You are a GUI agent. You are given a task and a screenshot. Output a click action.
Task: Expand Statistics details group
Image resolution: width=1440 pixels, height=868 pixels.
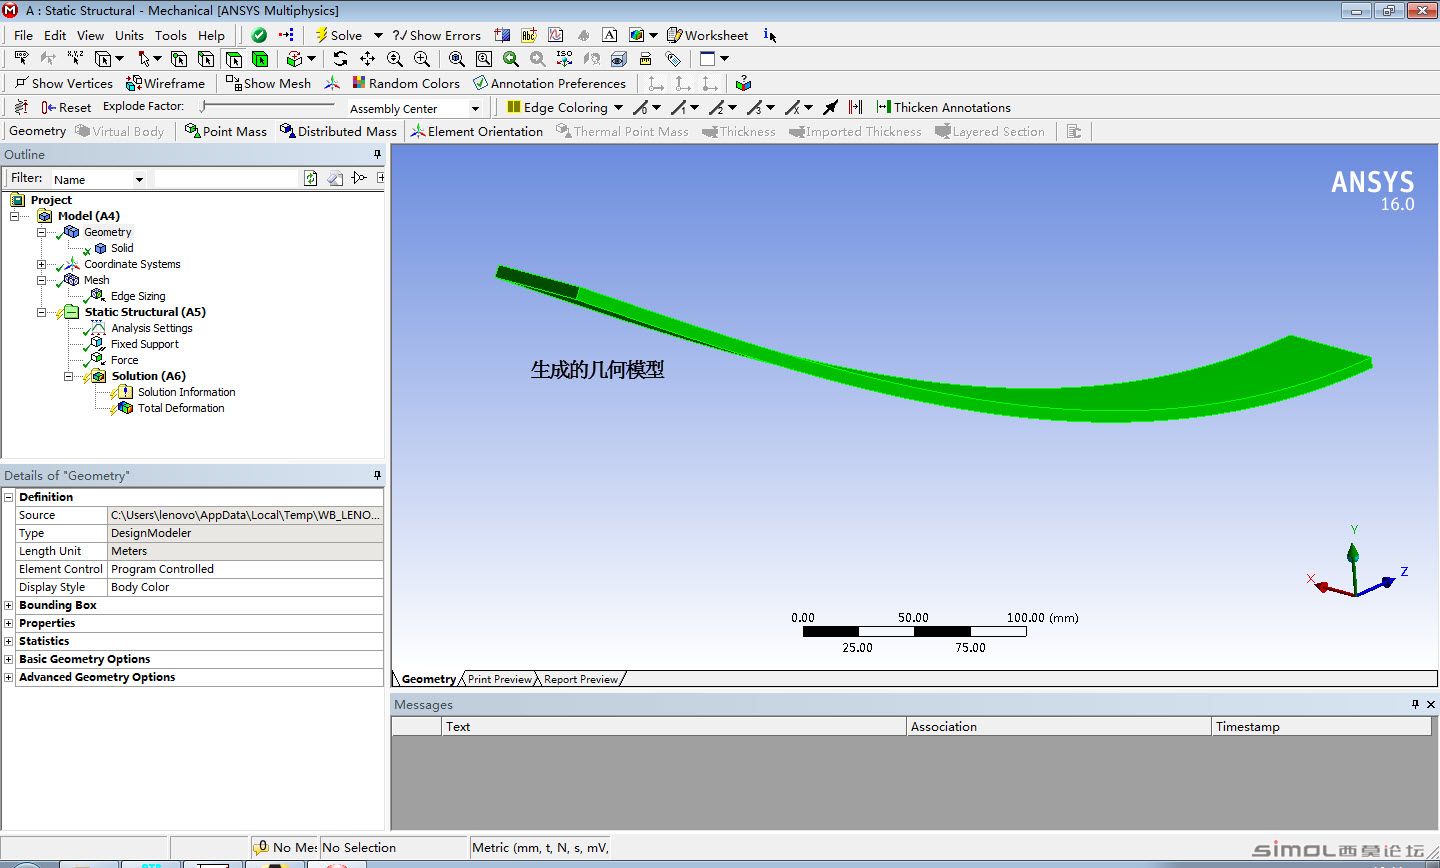pos(9,641)
